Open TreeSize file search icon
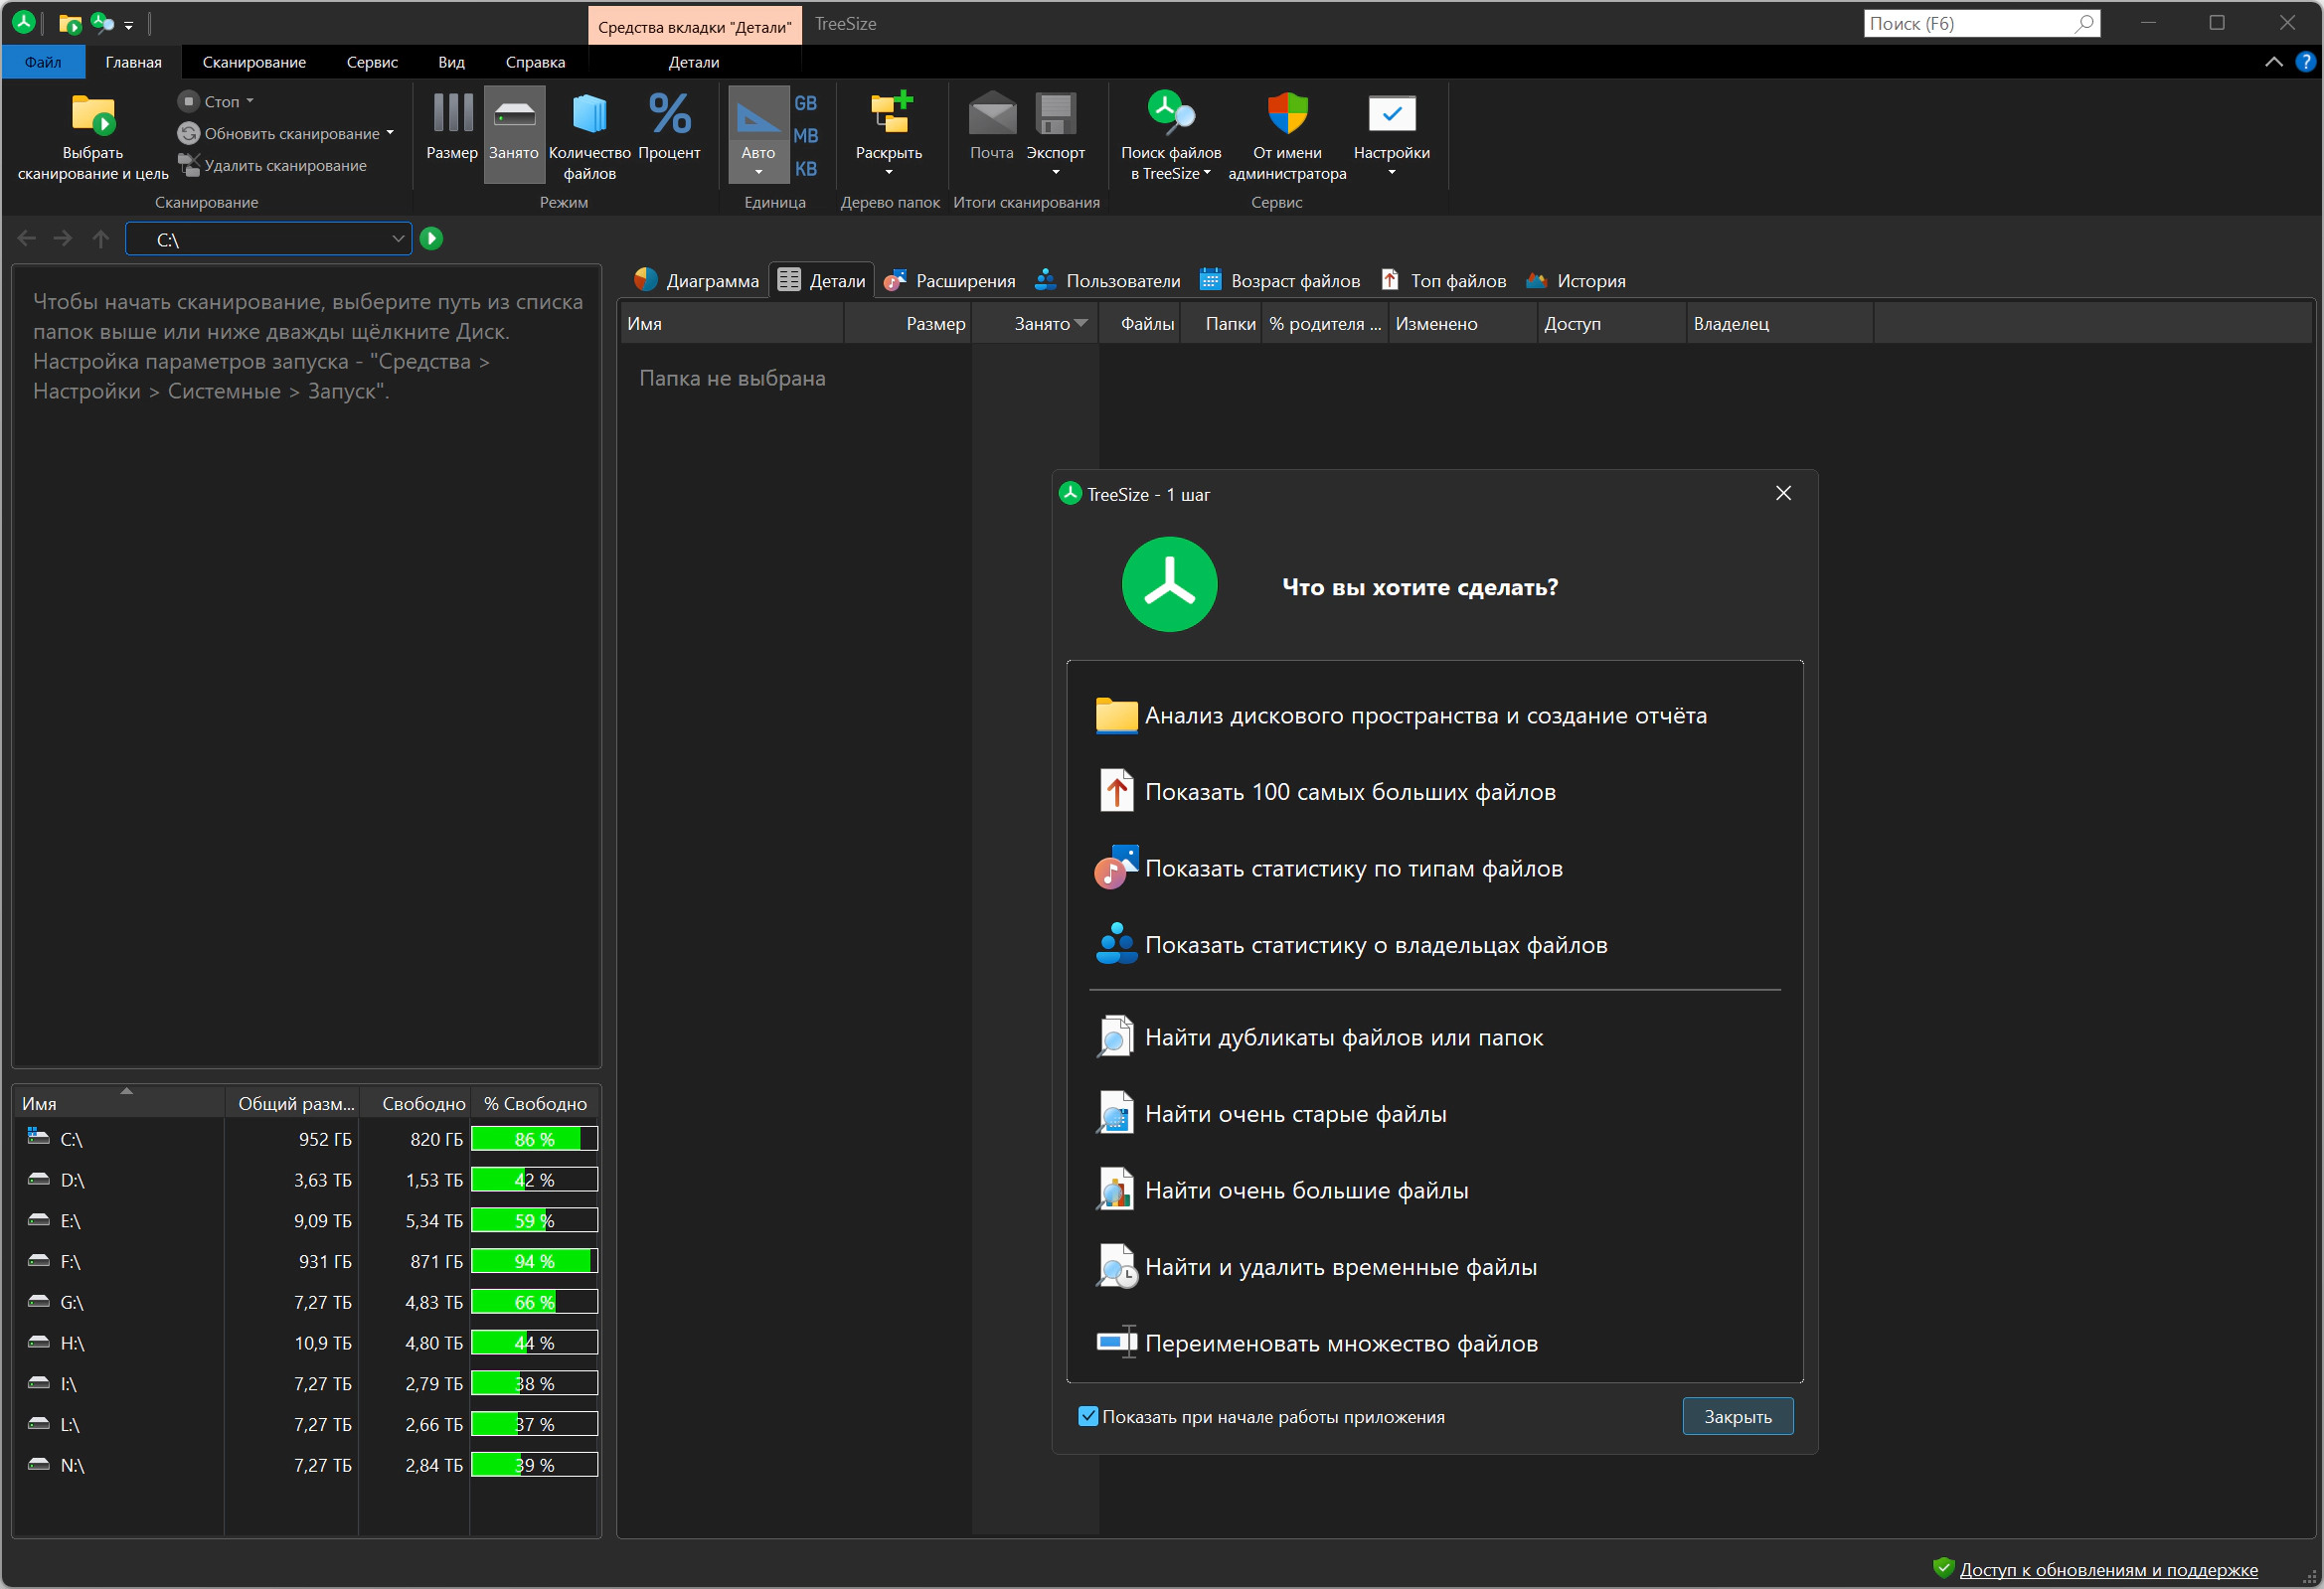The image size is (2324, 1589). [x=1170, y=115]
